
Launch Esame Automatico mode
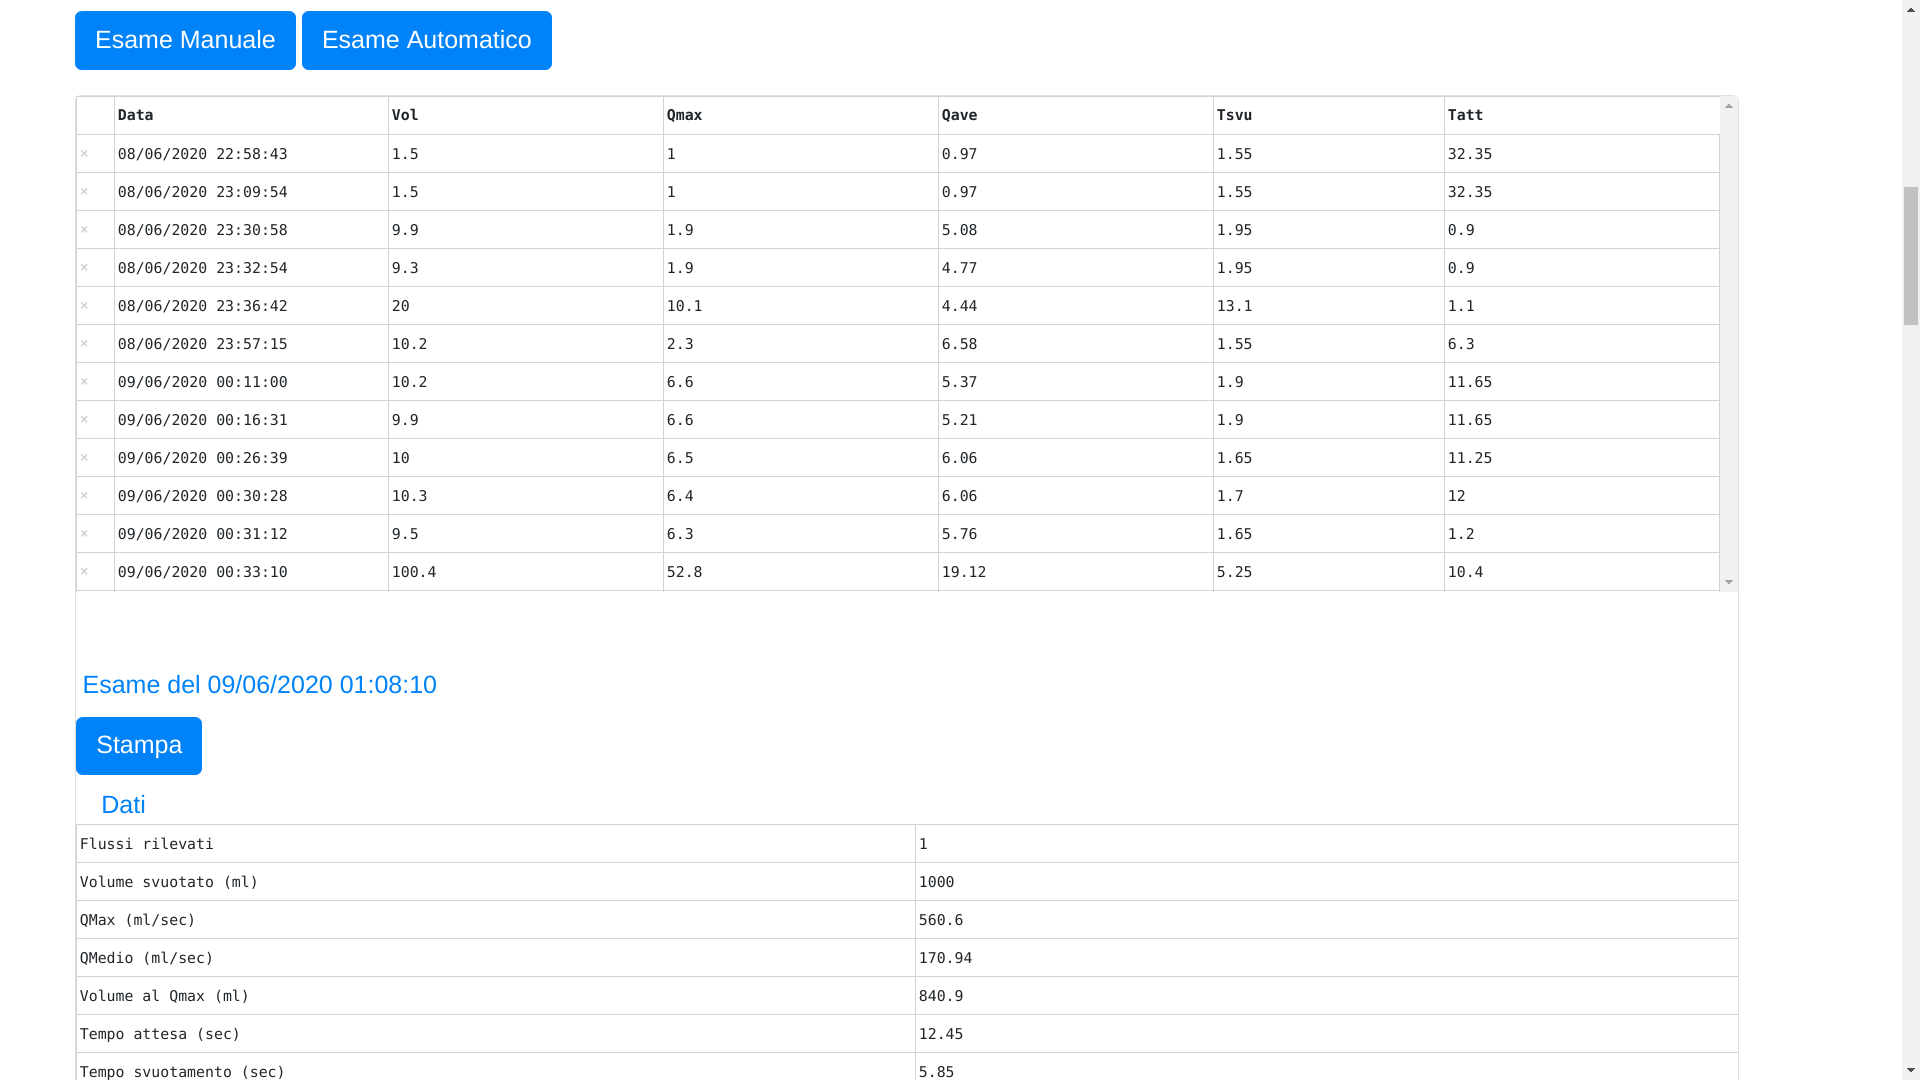tap(427, 40)
